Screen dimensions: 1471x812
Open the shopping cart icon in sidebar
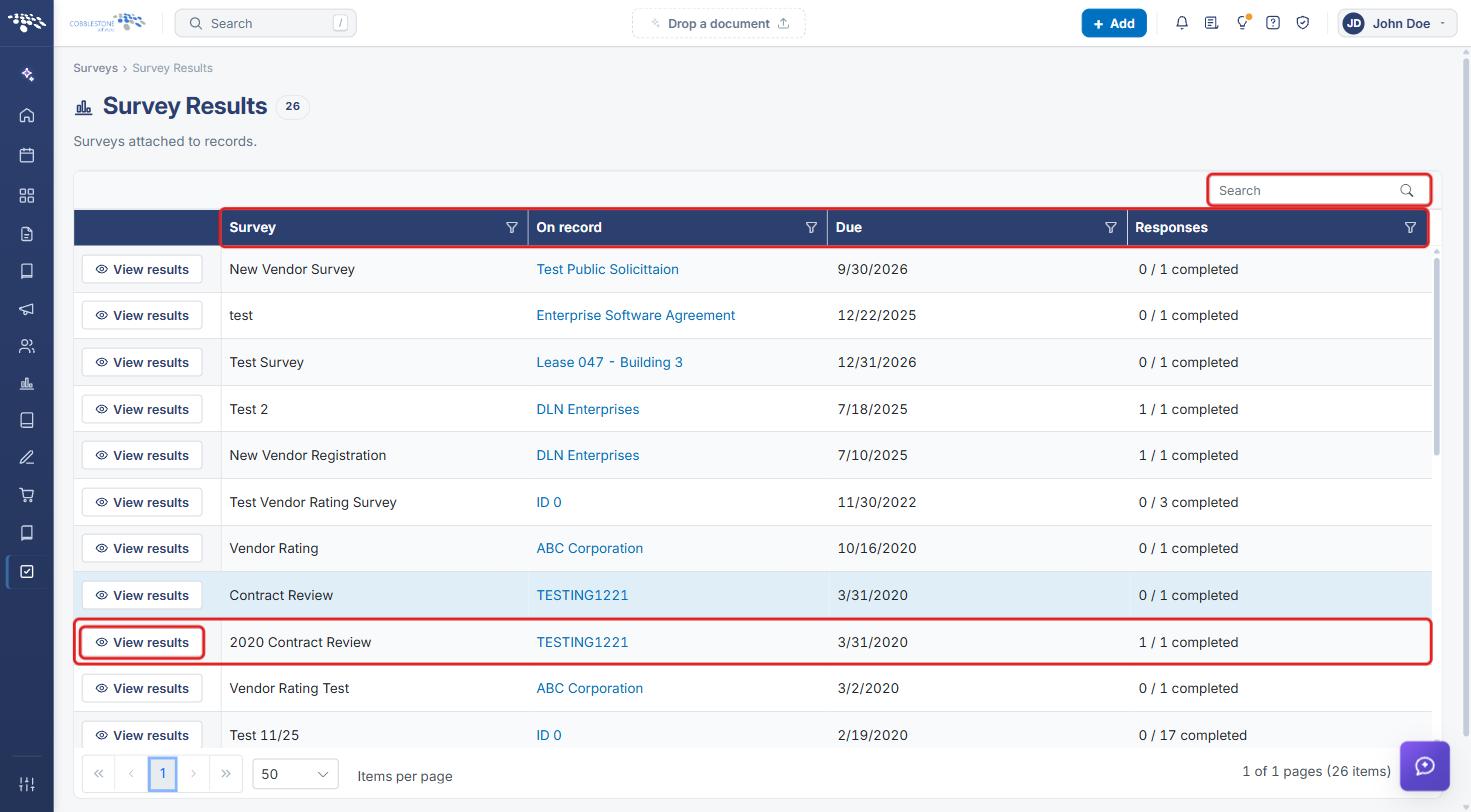coord(27,495)
